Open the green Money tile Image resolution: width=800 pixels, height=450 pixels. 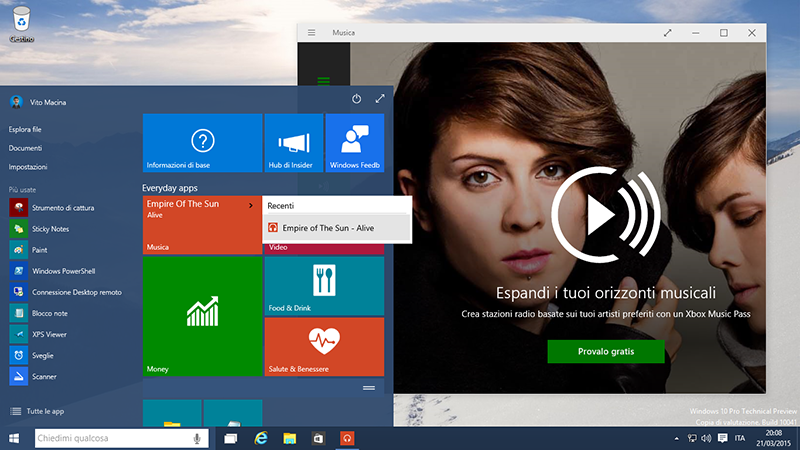point(203,316)
